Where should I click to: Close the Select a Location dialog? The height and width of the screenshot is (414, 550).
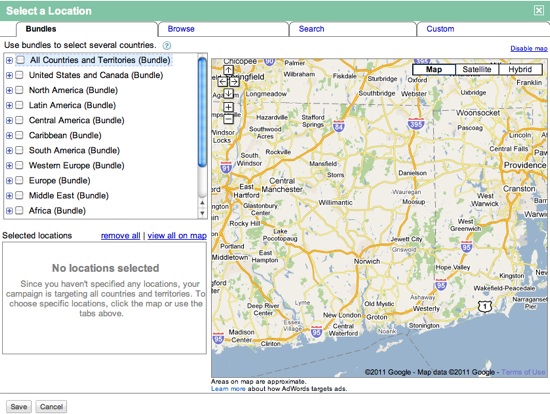(539, 11)
